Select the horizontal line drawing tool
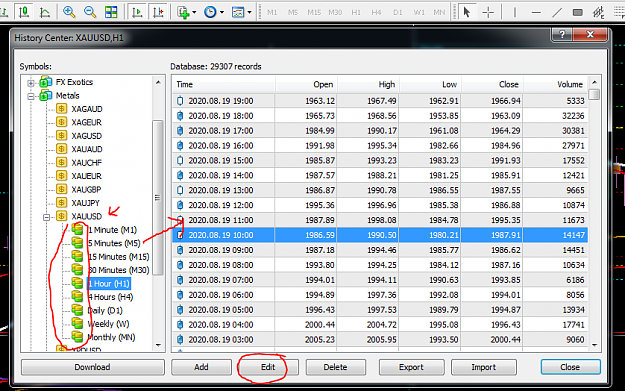Screen dimensions: 625x391 click(536, 12)
